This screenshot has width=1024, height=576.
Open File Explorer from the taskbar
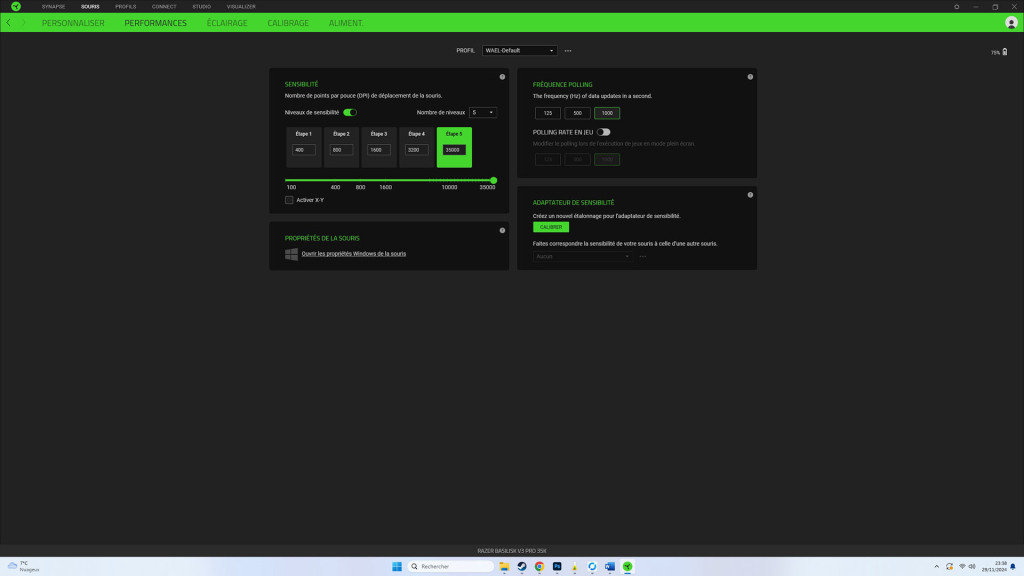(x=504, y=566)
